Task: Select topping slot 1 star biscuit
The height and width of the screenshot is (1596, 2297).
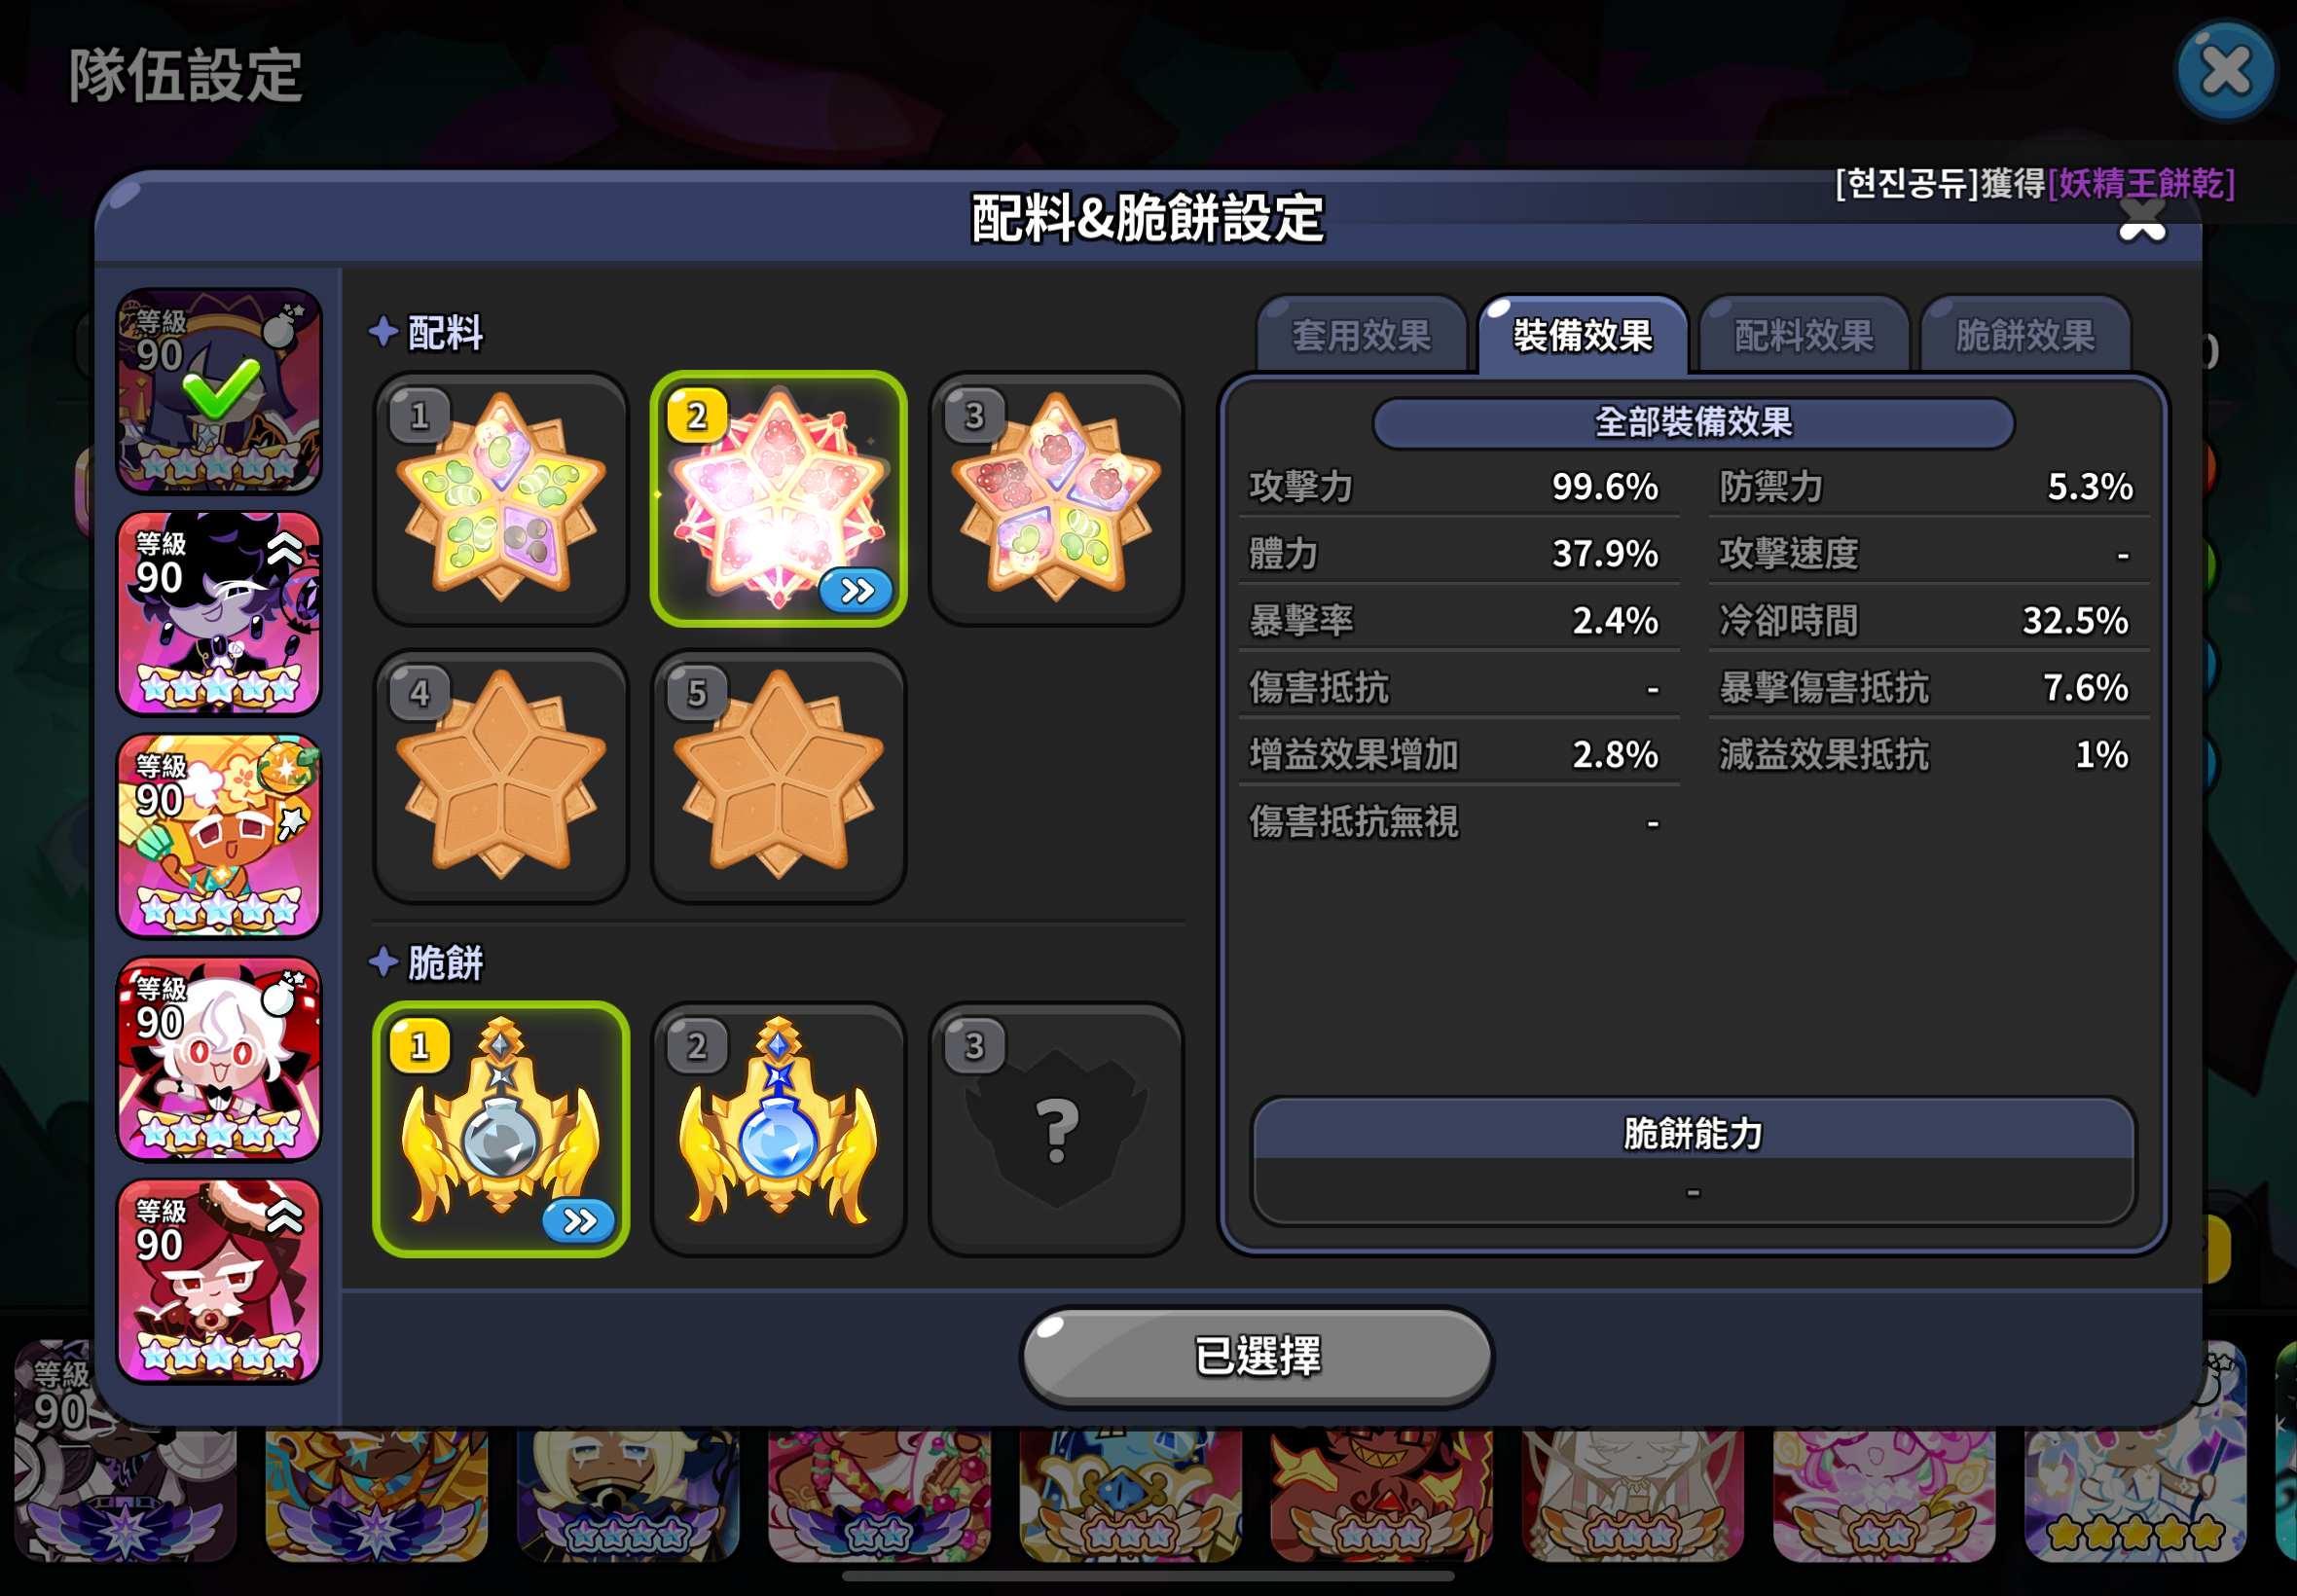Action: (501, 499)
